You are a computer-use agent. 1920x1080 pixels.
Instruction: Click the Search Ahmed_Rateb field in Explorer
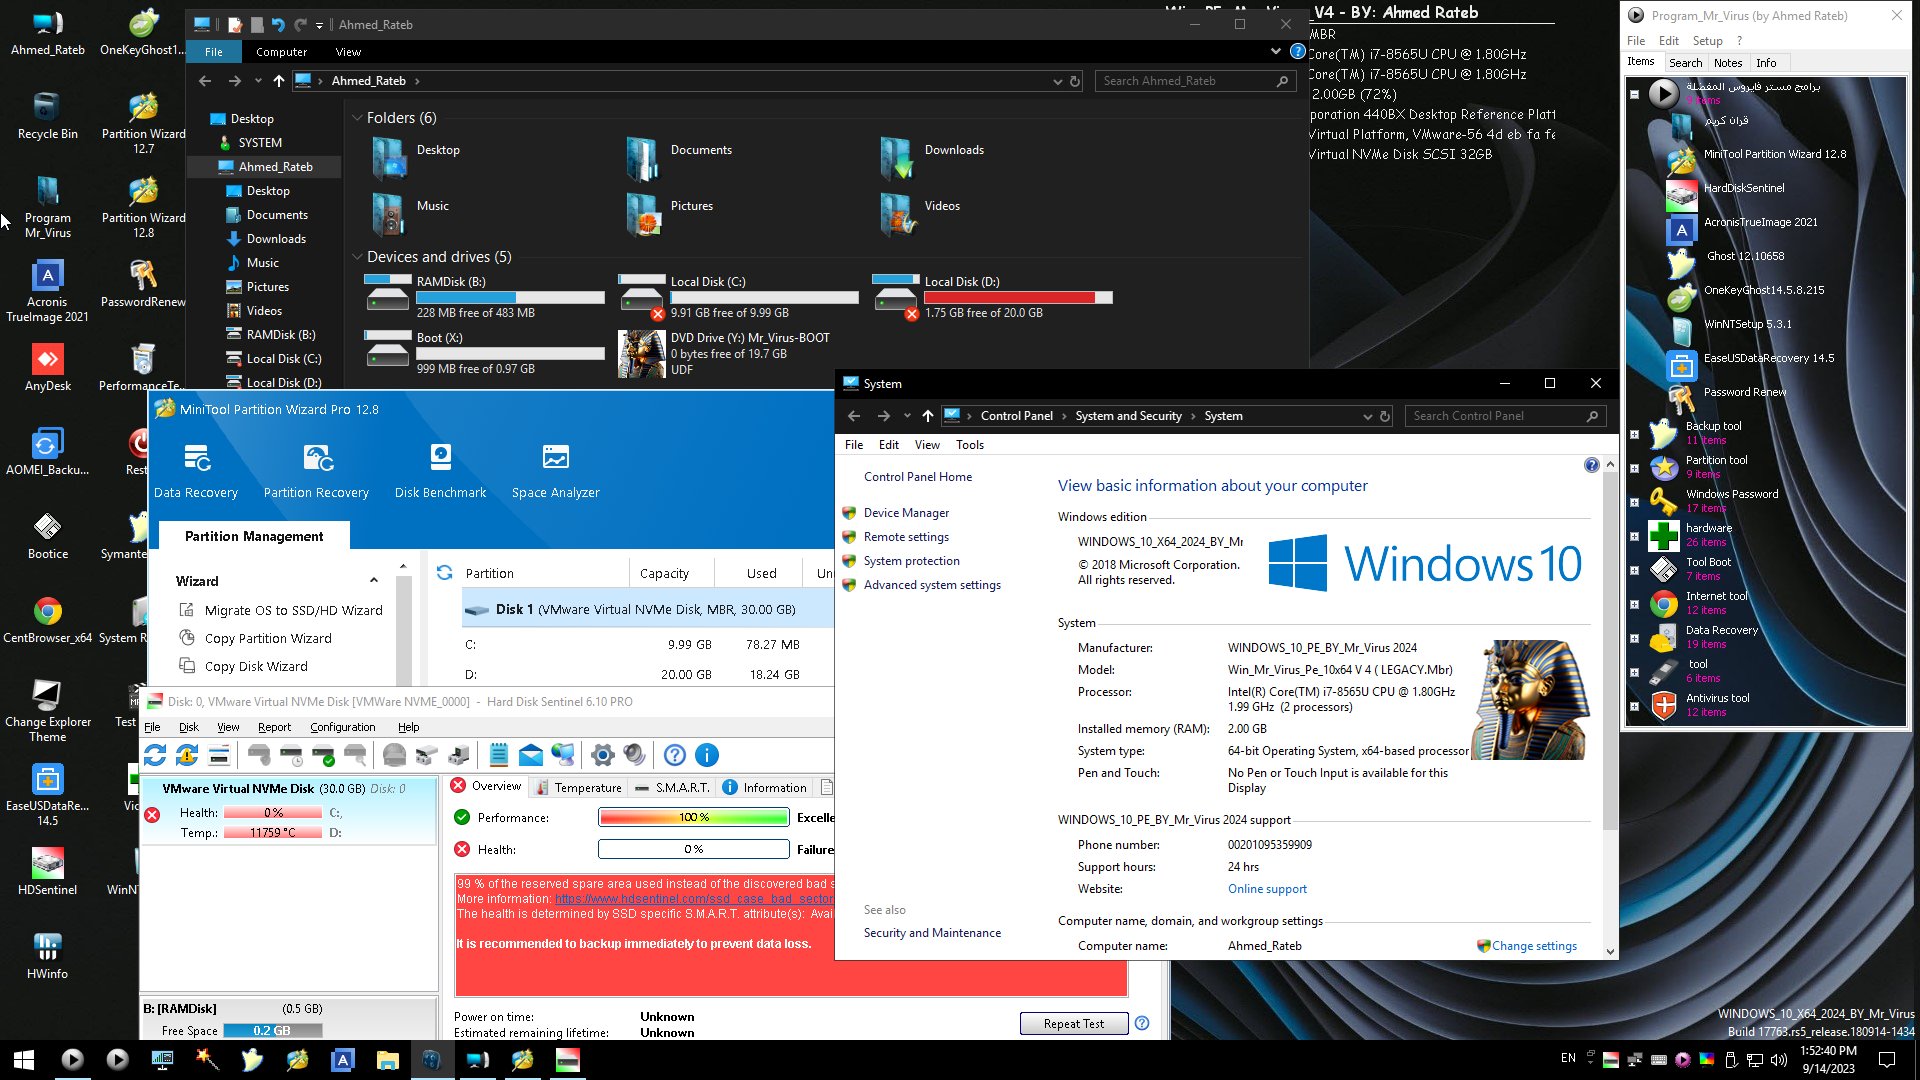pyautogui.click(x=1196, y=81)
